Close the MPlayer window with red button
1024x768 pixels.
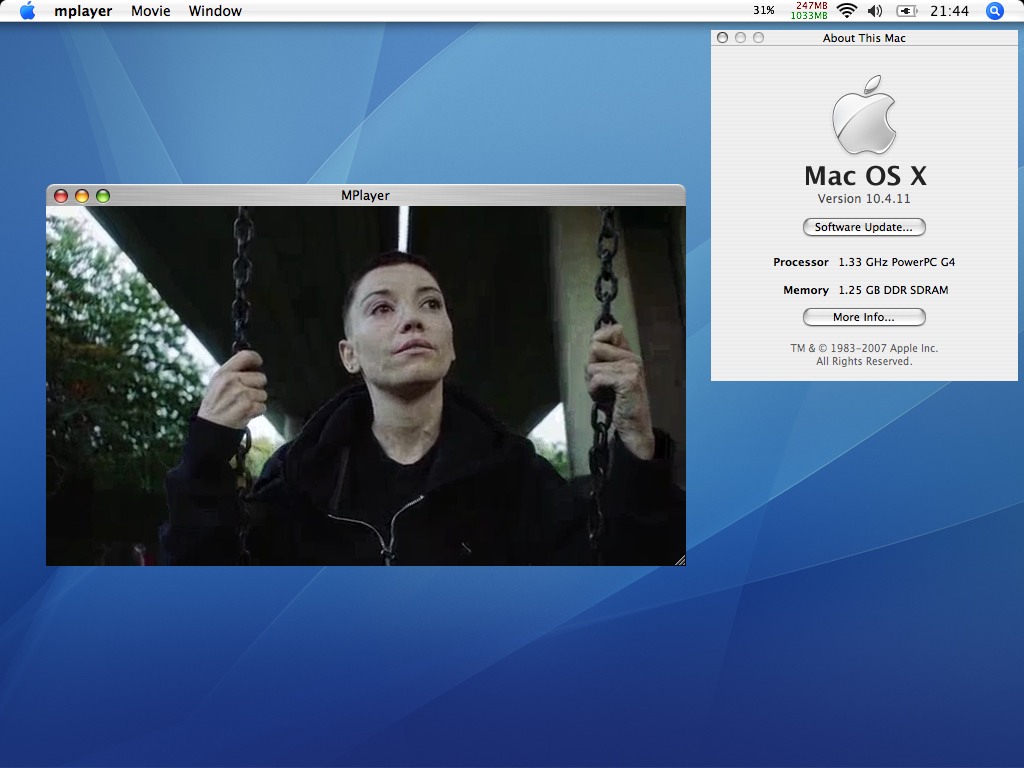[61, 196]
